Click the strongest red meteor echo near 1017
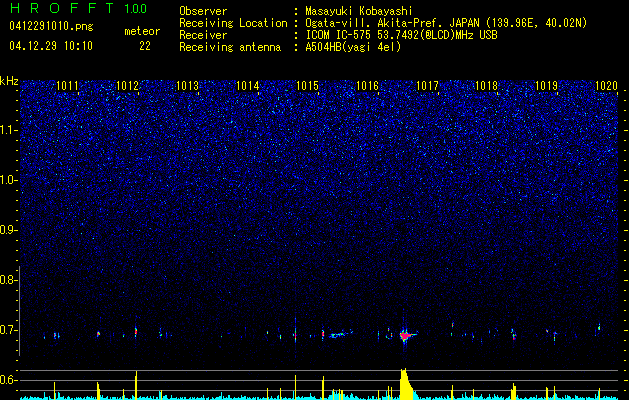 (x=406, y=335)
